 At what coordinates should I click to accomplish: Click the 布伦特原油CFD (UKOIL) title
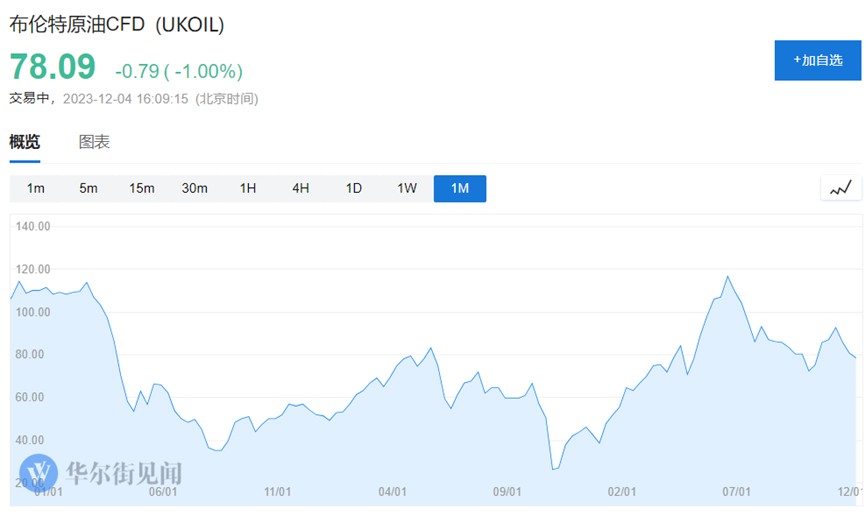(117, 26)
